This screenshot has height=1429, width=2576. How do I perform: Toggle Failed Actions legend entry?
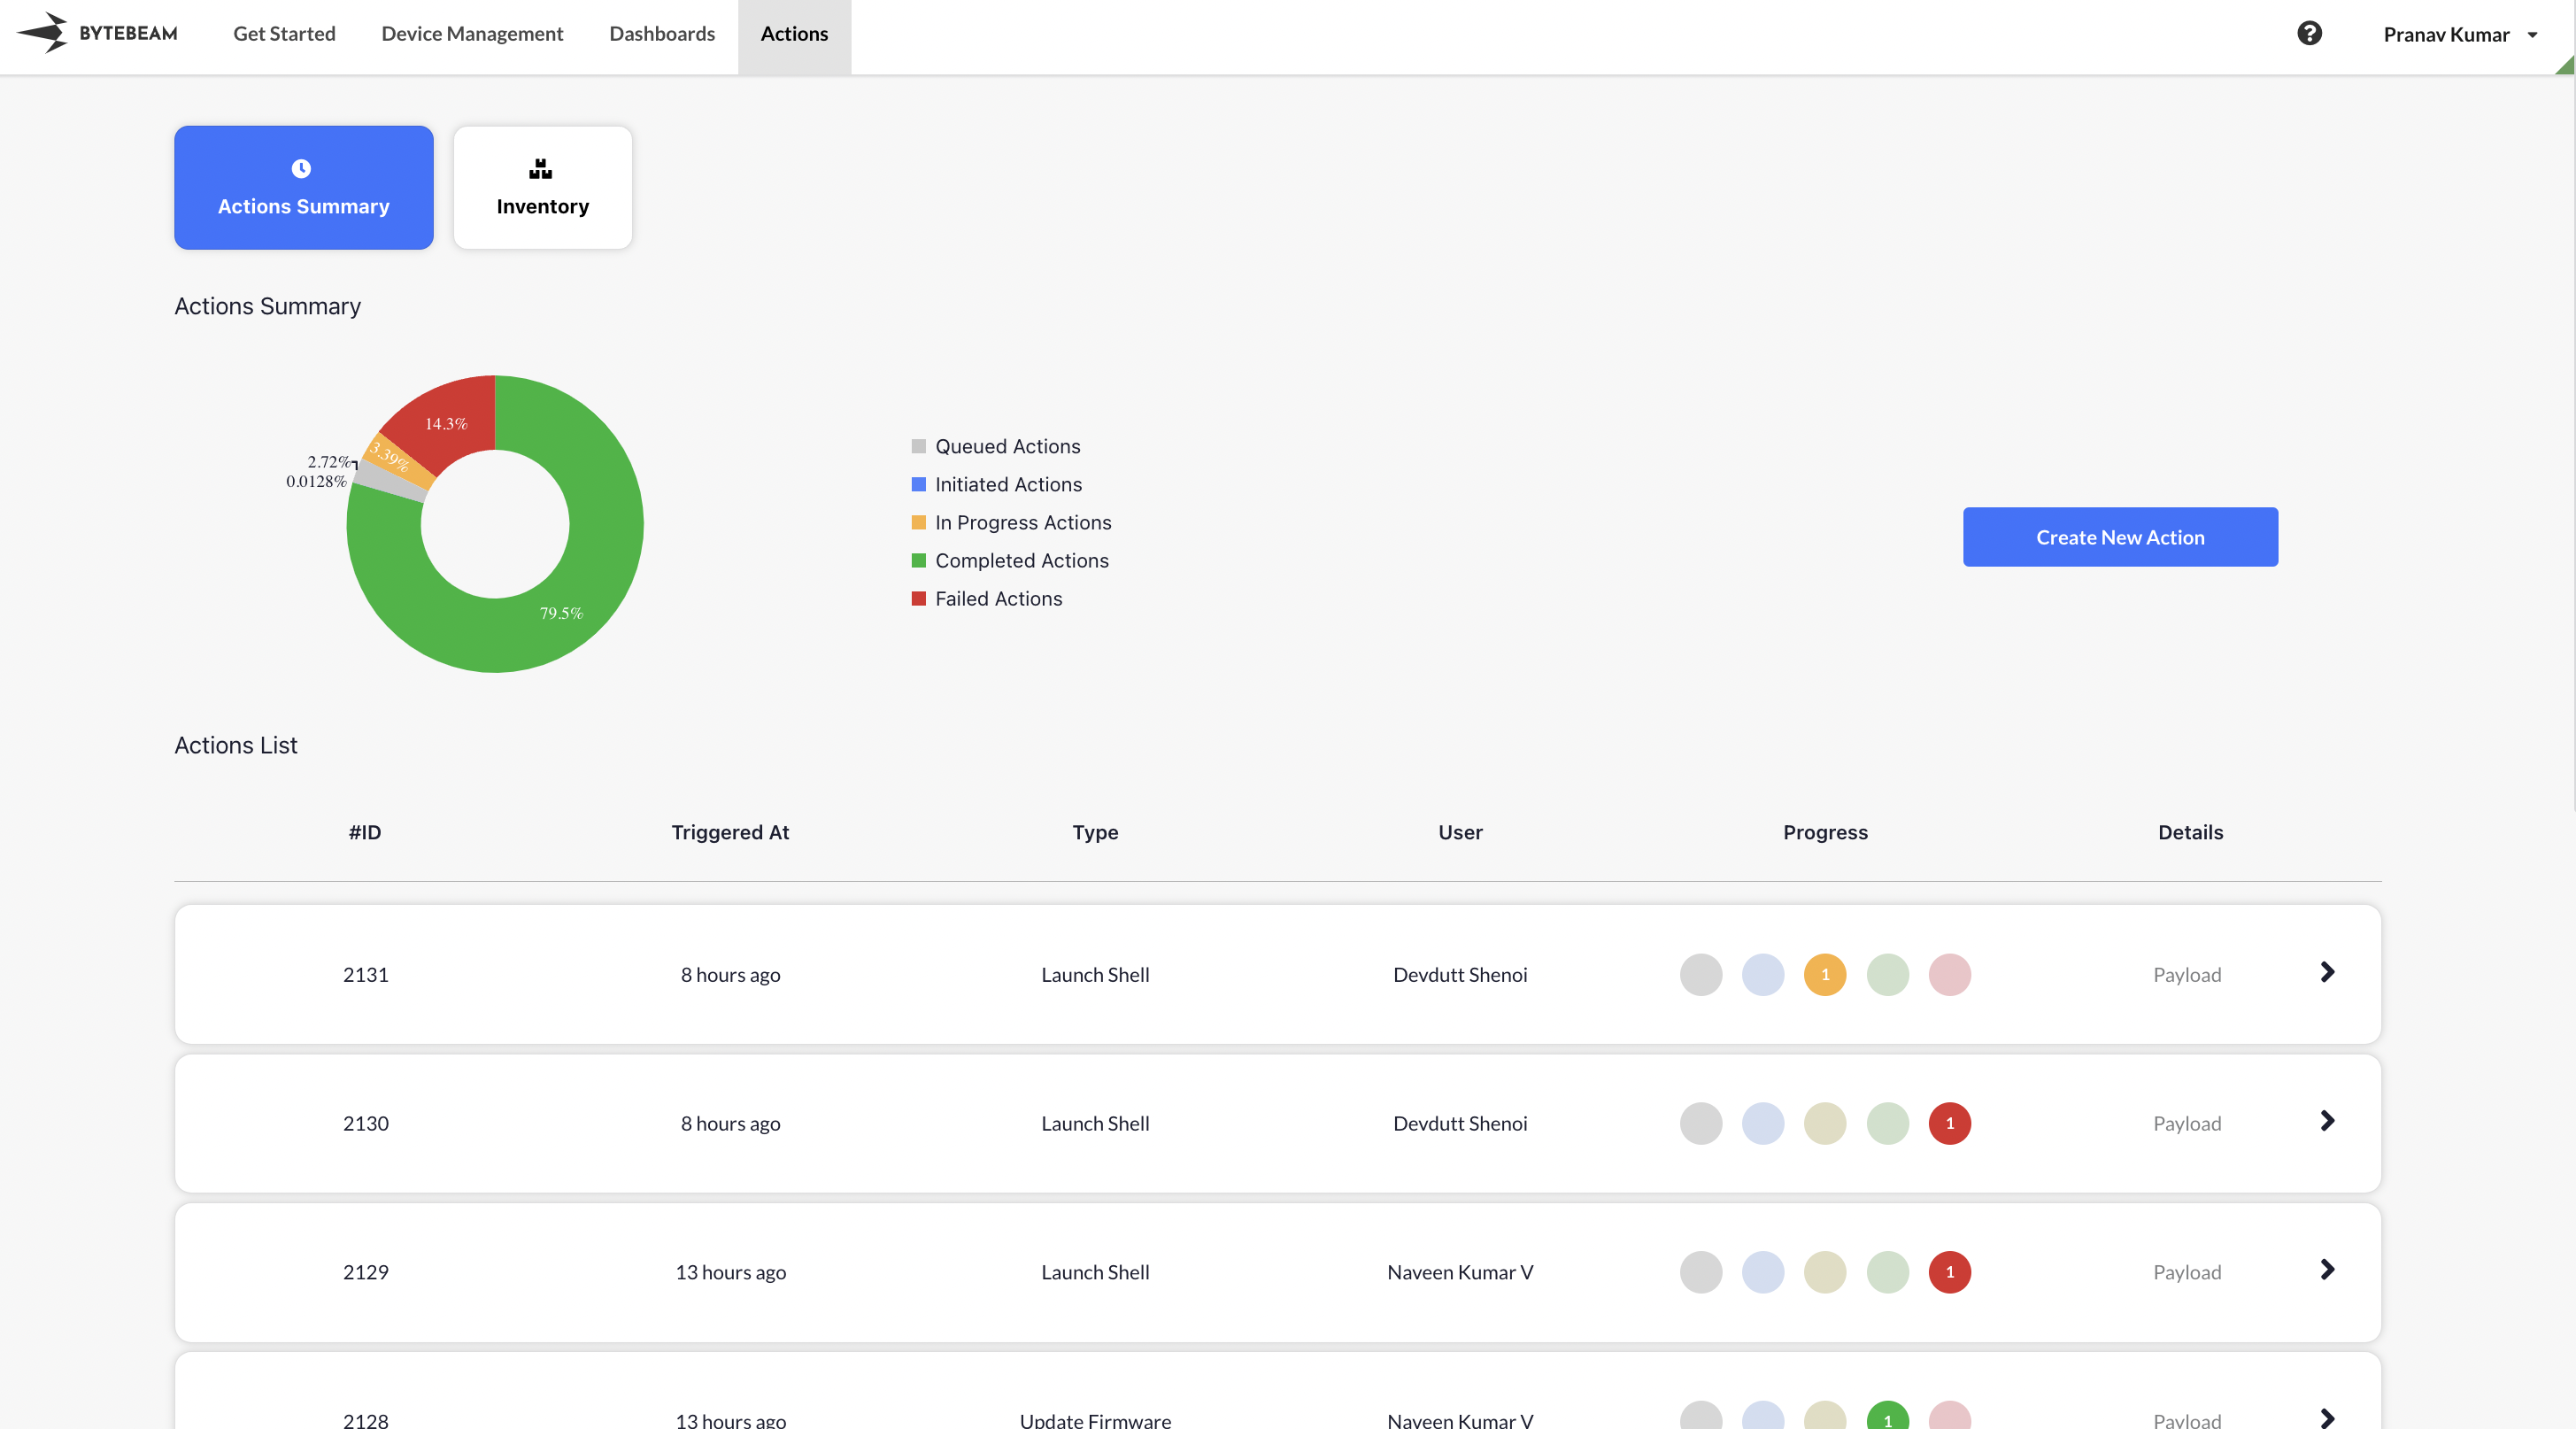coord(997,598)
